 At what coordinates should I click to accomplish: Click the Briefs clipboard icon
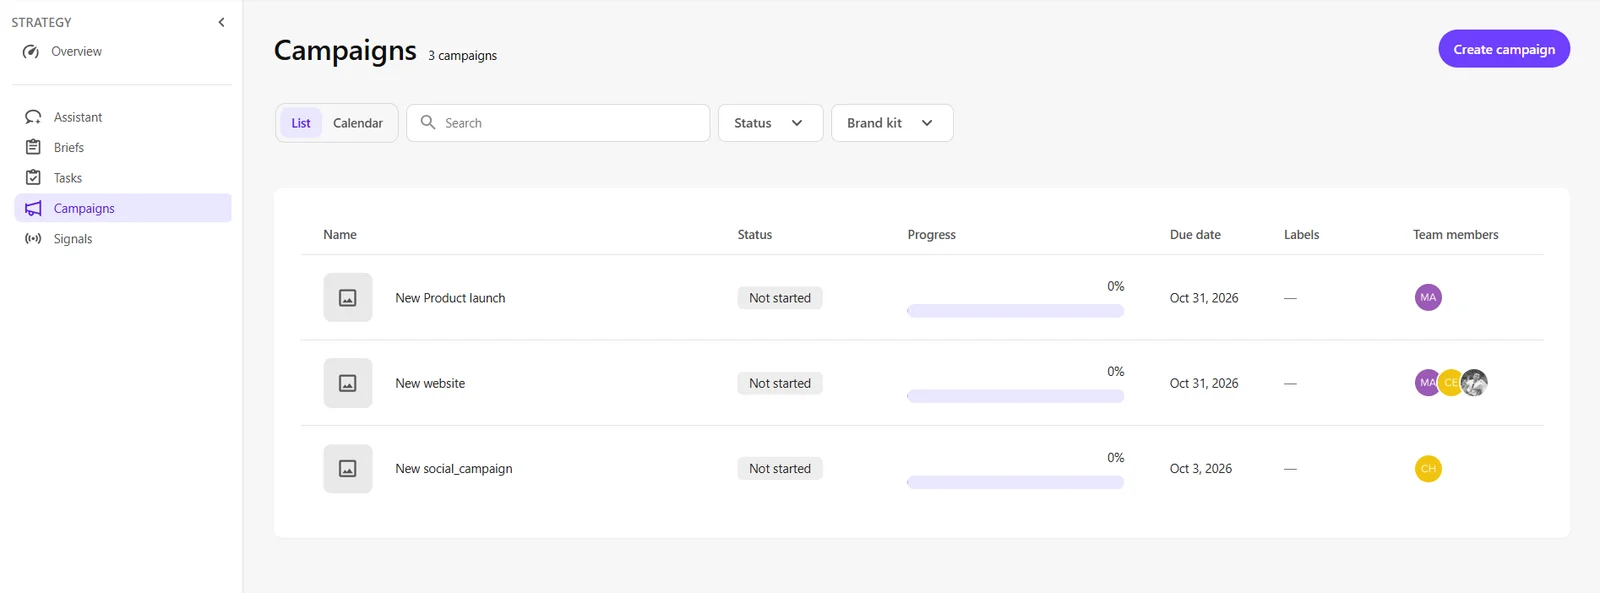point(33,147)
